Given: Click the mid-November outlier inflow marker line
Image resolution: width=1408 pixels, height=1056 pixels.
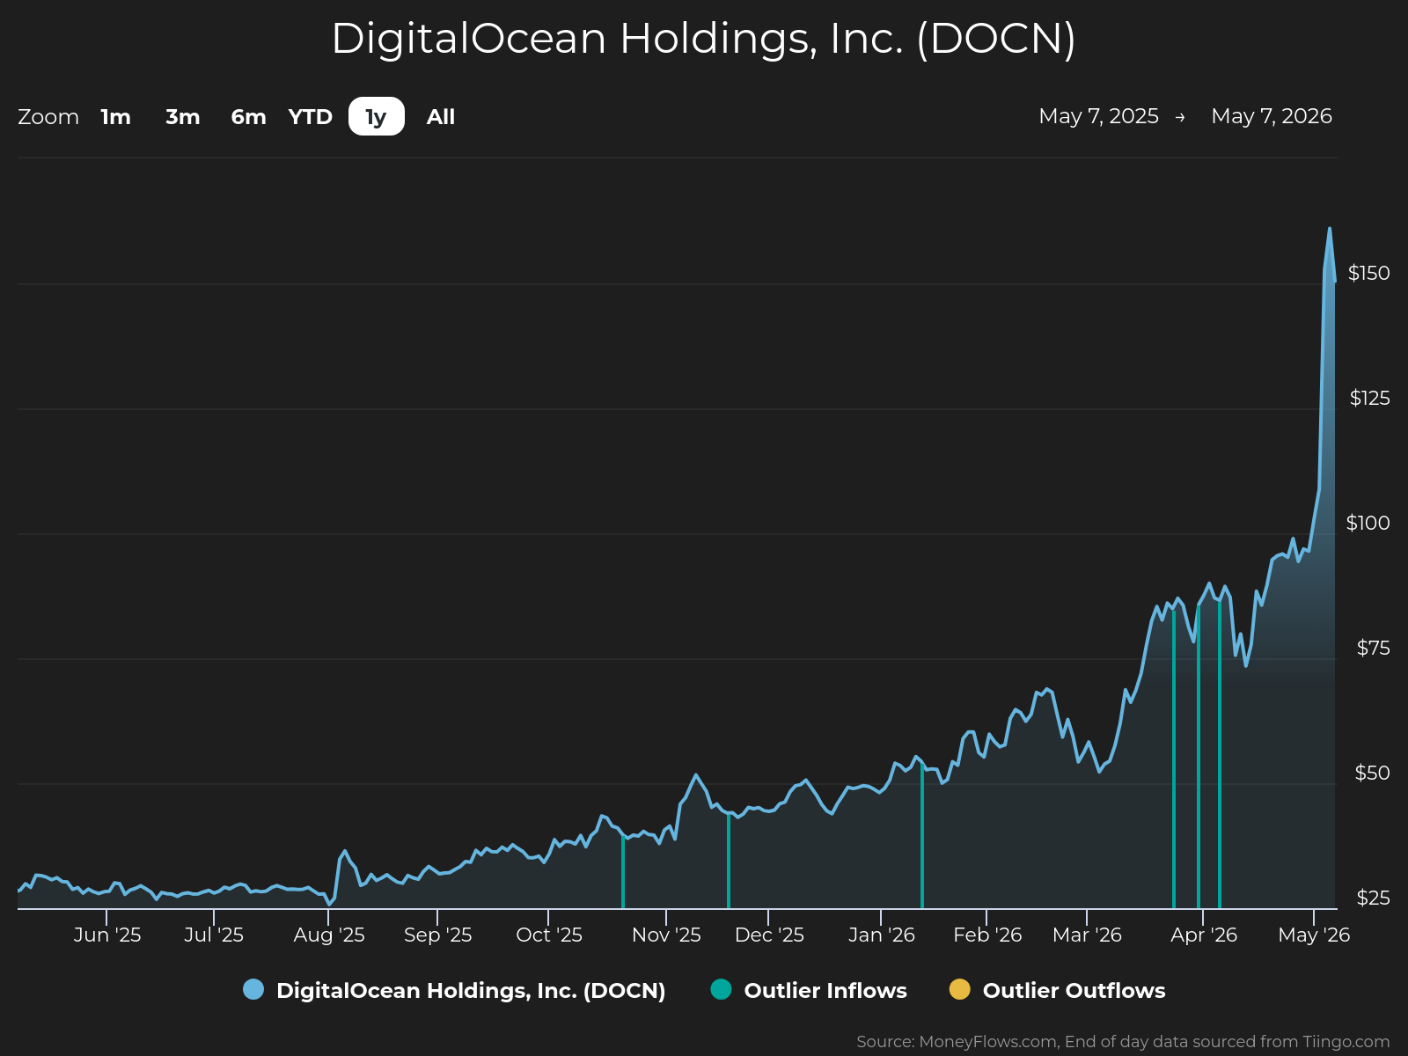Looking at the screenshot, I should pos(729,862).
